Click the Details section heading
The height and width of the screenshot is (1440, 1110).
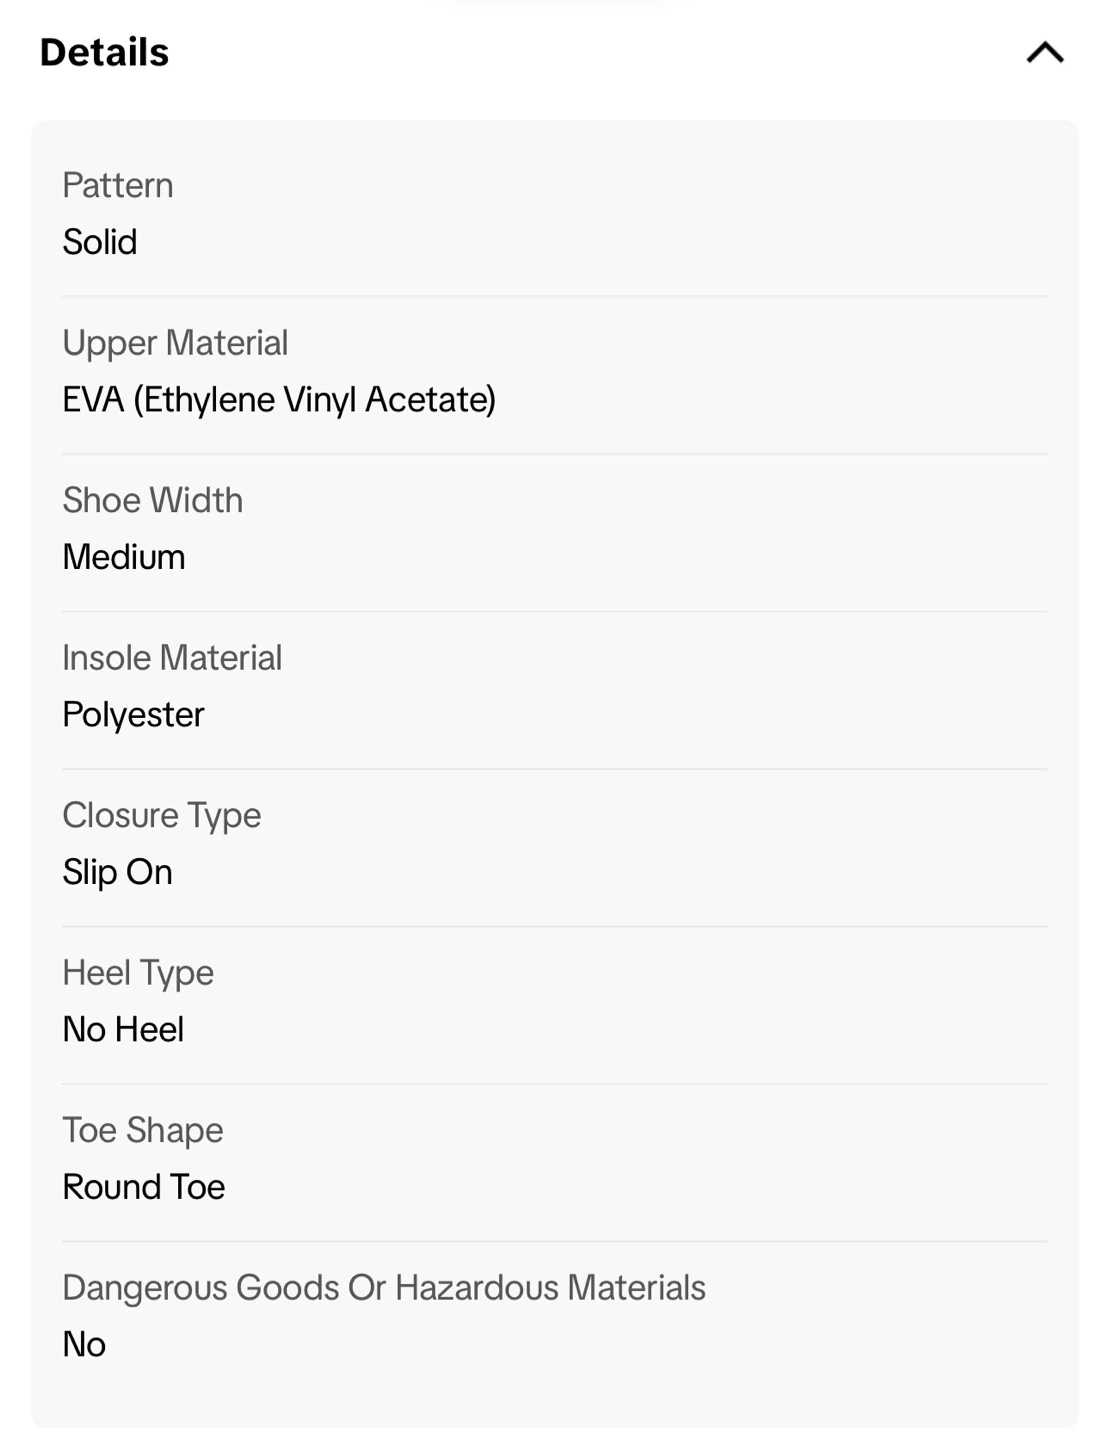click(104, 53)
